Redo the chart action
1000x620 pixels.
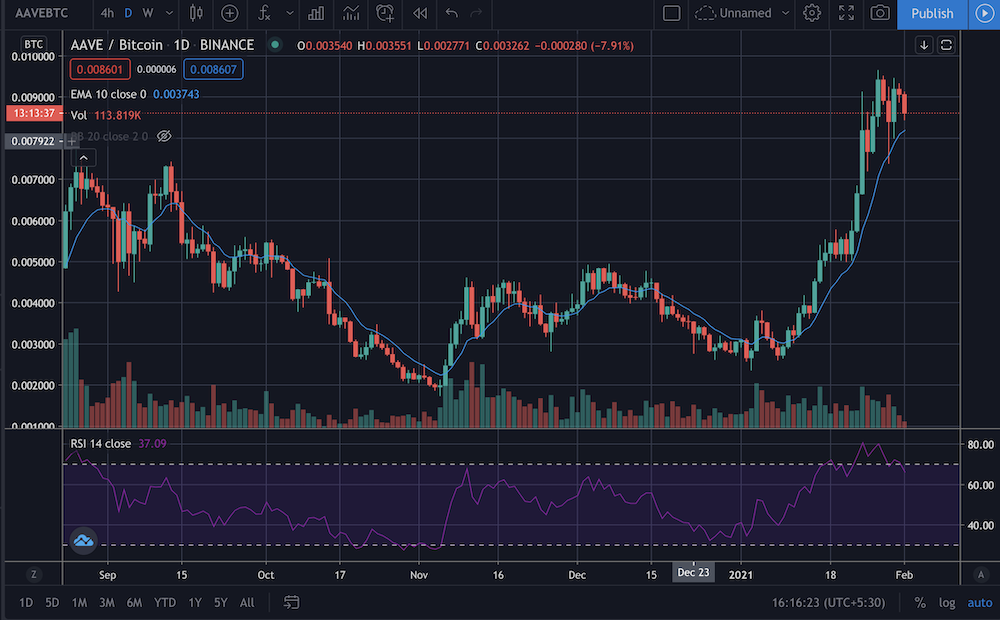click(x=476, y=13)
